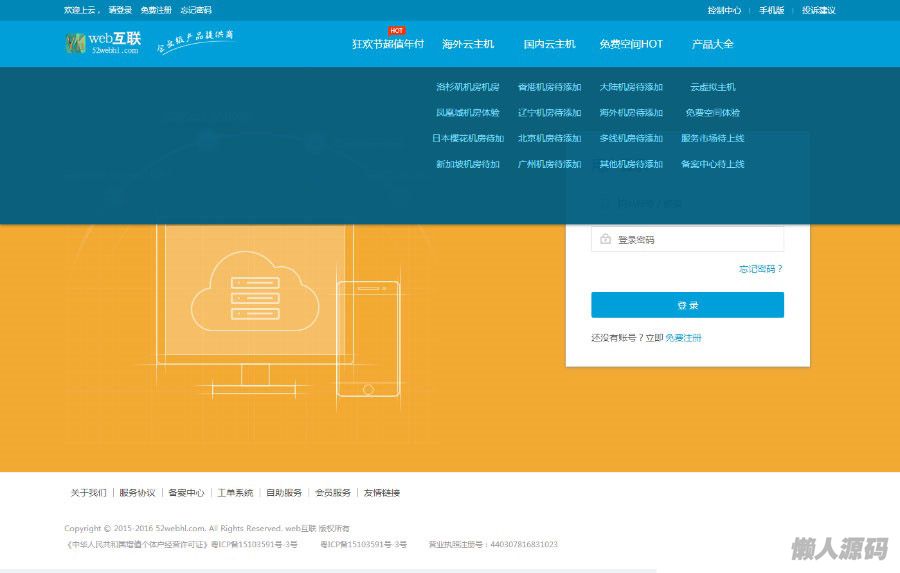
Task: Click 免费注册 link below login button
Action: (683, 338)
